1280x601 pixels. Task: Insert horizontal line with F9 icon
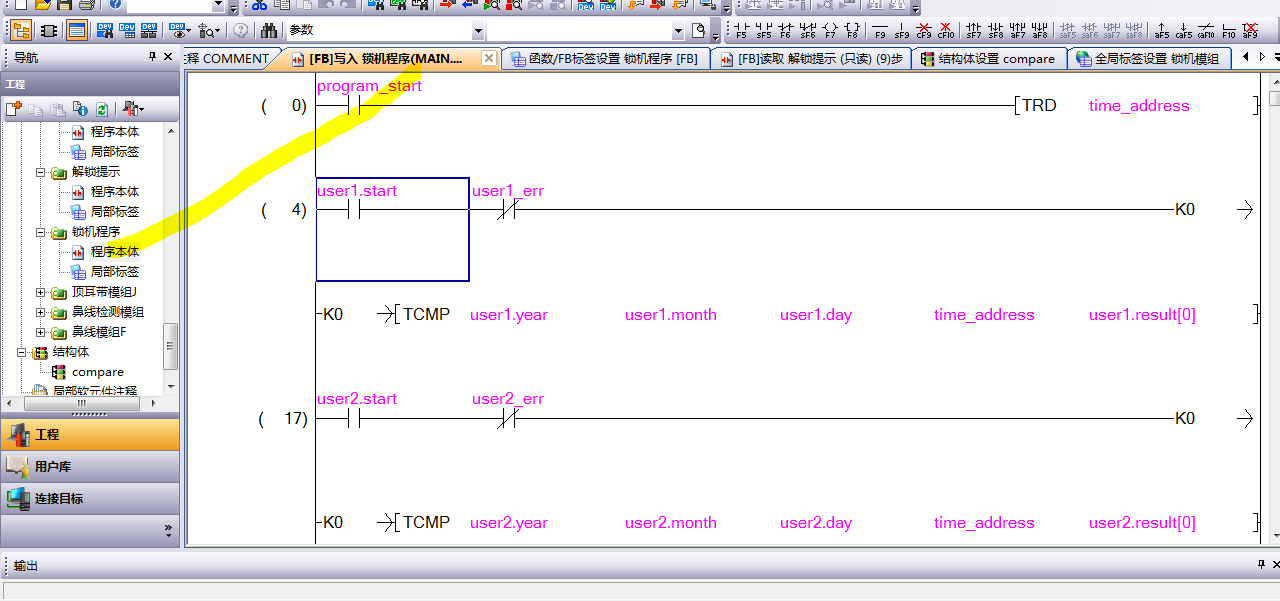pos(879,30)
